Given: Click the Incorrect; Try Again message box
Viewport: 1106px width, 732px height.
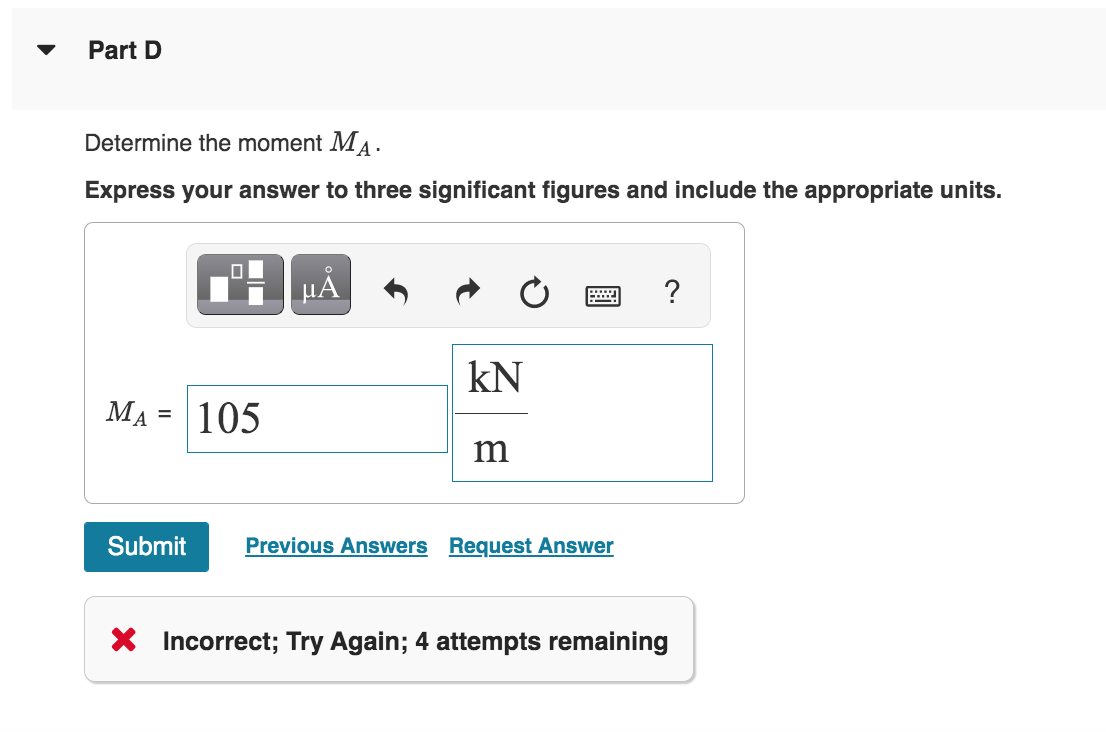Looking at the screenshot, I should tap(388, 641).
